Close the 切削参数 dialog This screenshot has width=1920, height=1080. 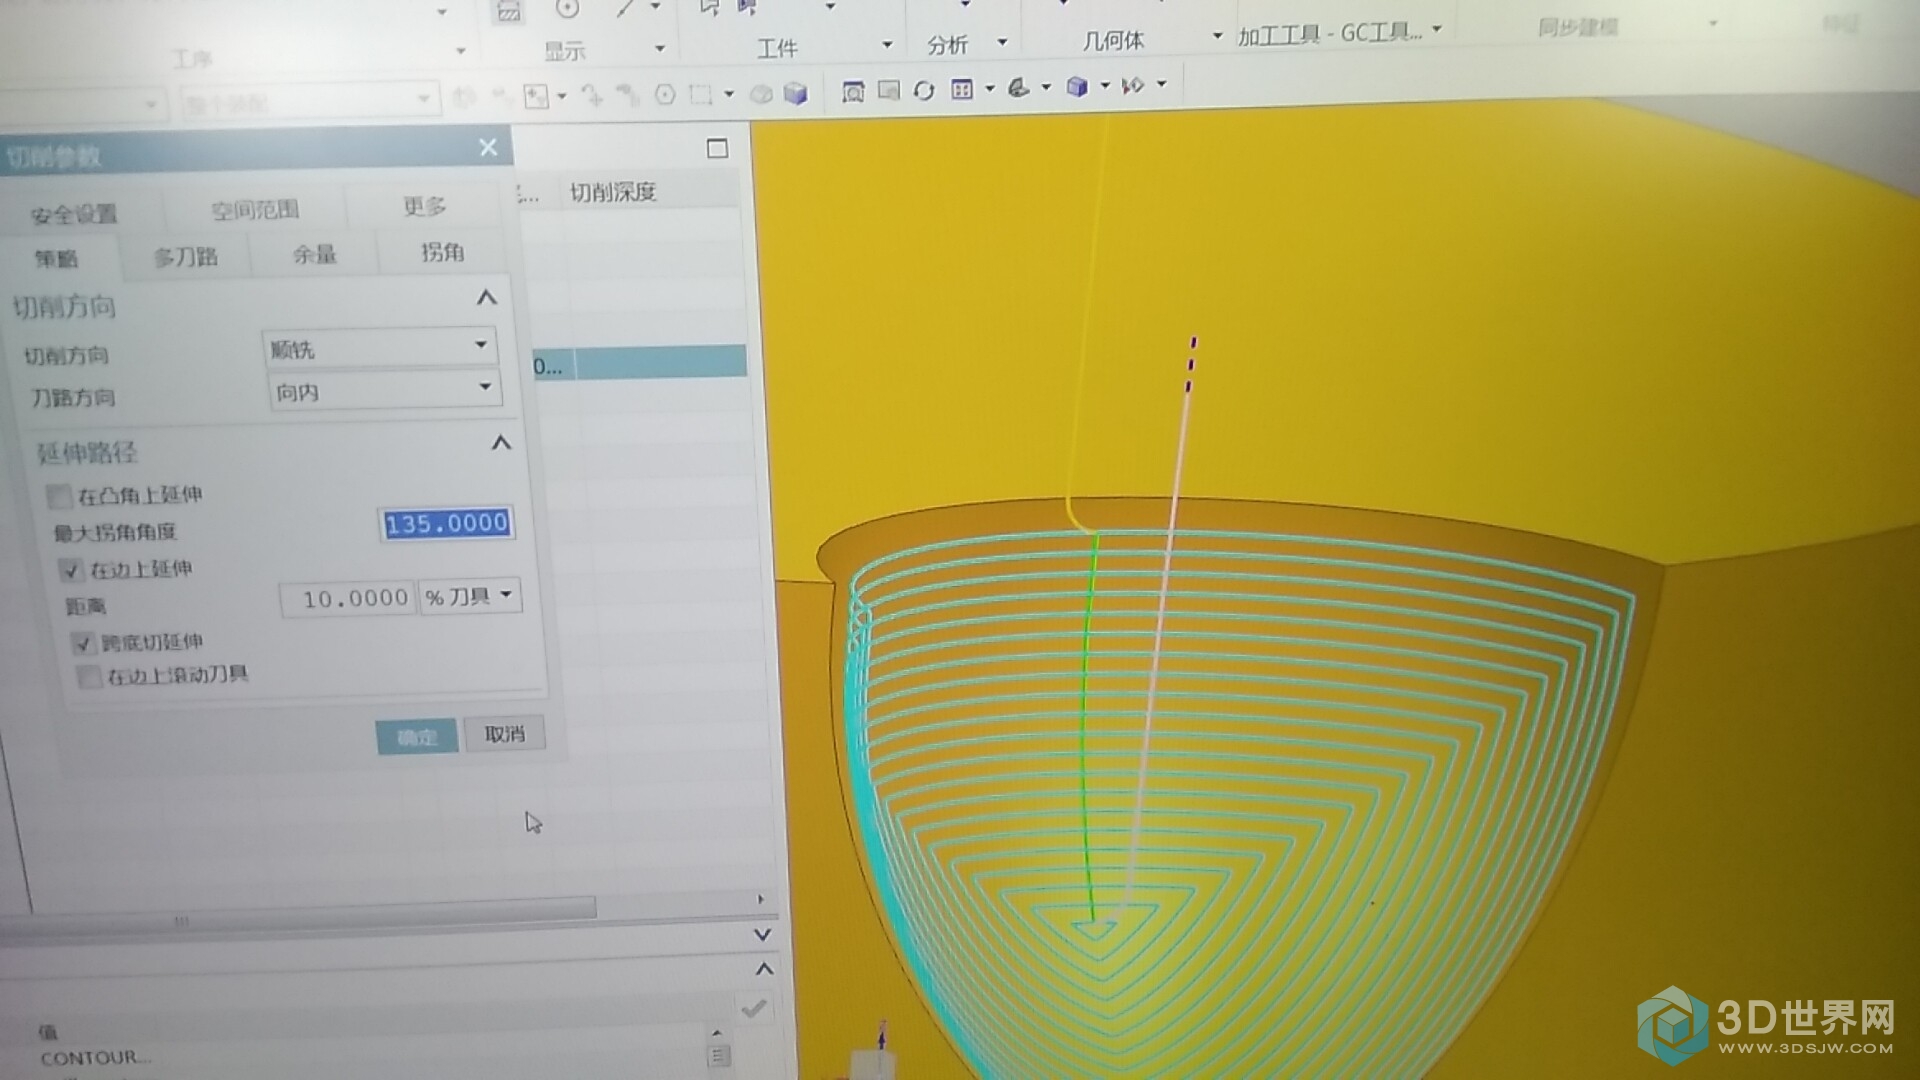488,148
